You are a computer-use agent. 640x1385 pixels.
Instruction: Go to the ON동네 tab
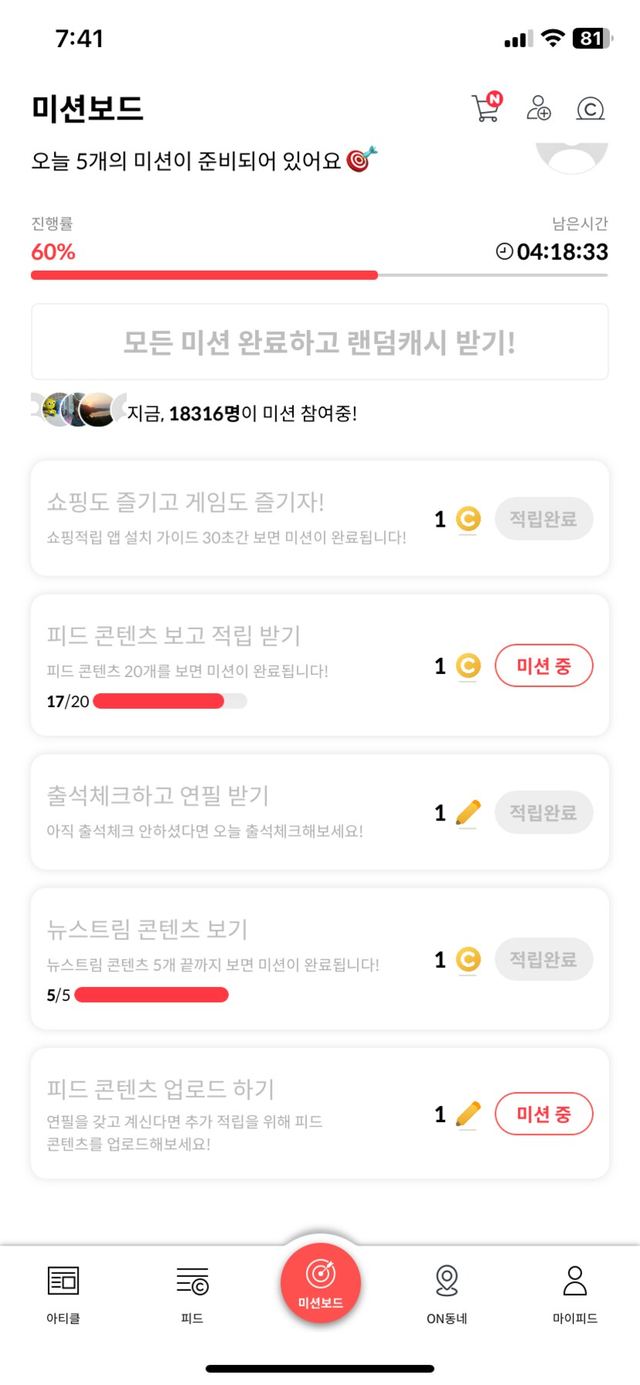447,1294
